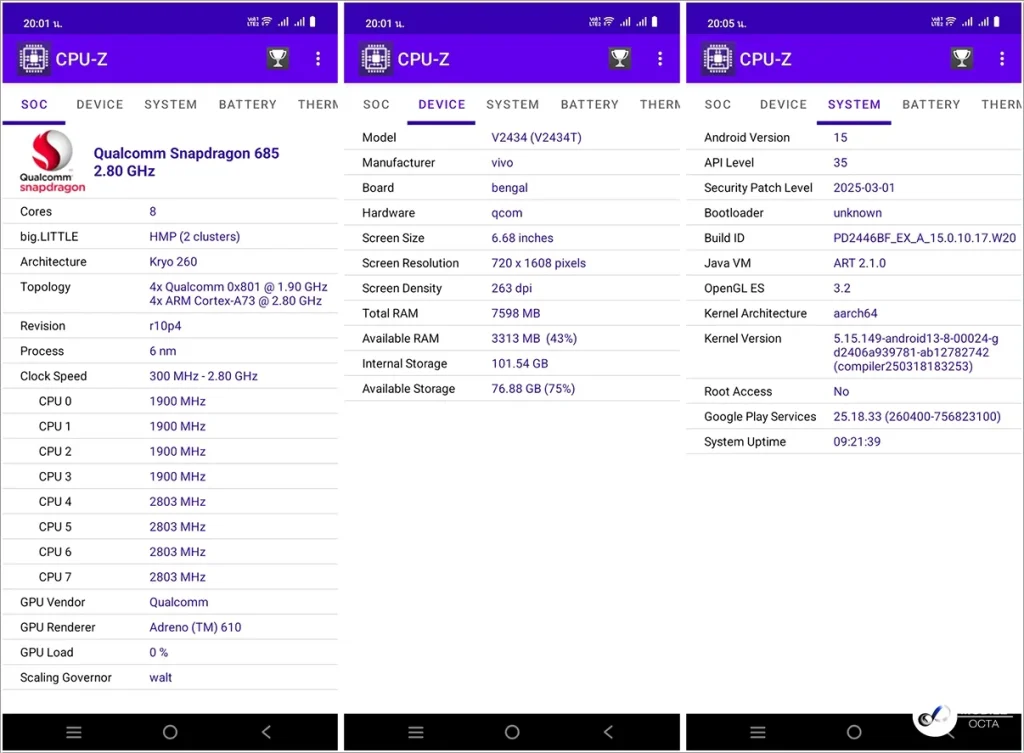Tap back button in middle screen
This screenshot has width=1024, height=753.
[609, 732]
